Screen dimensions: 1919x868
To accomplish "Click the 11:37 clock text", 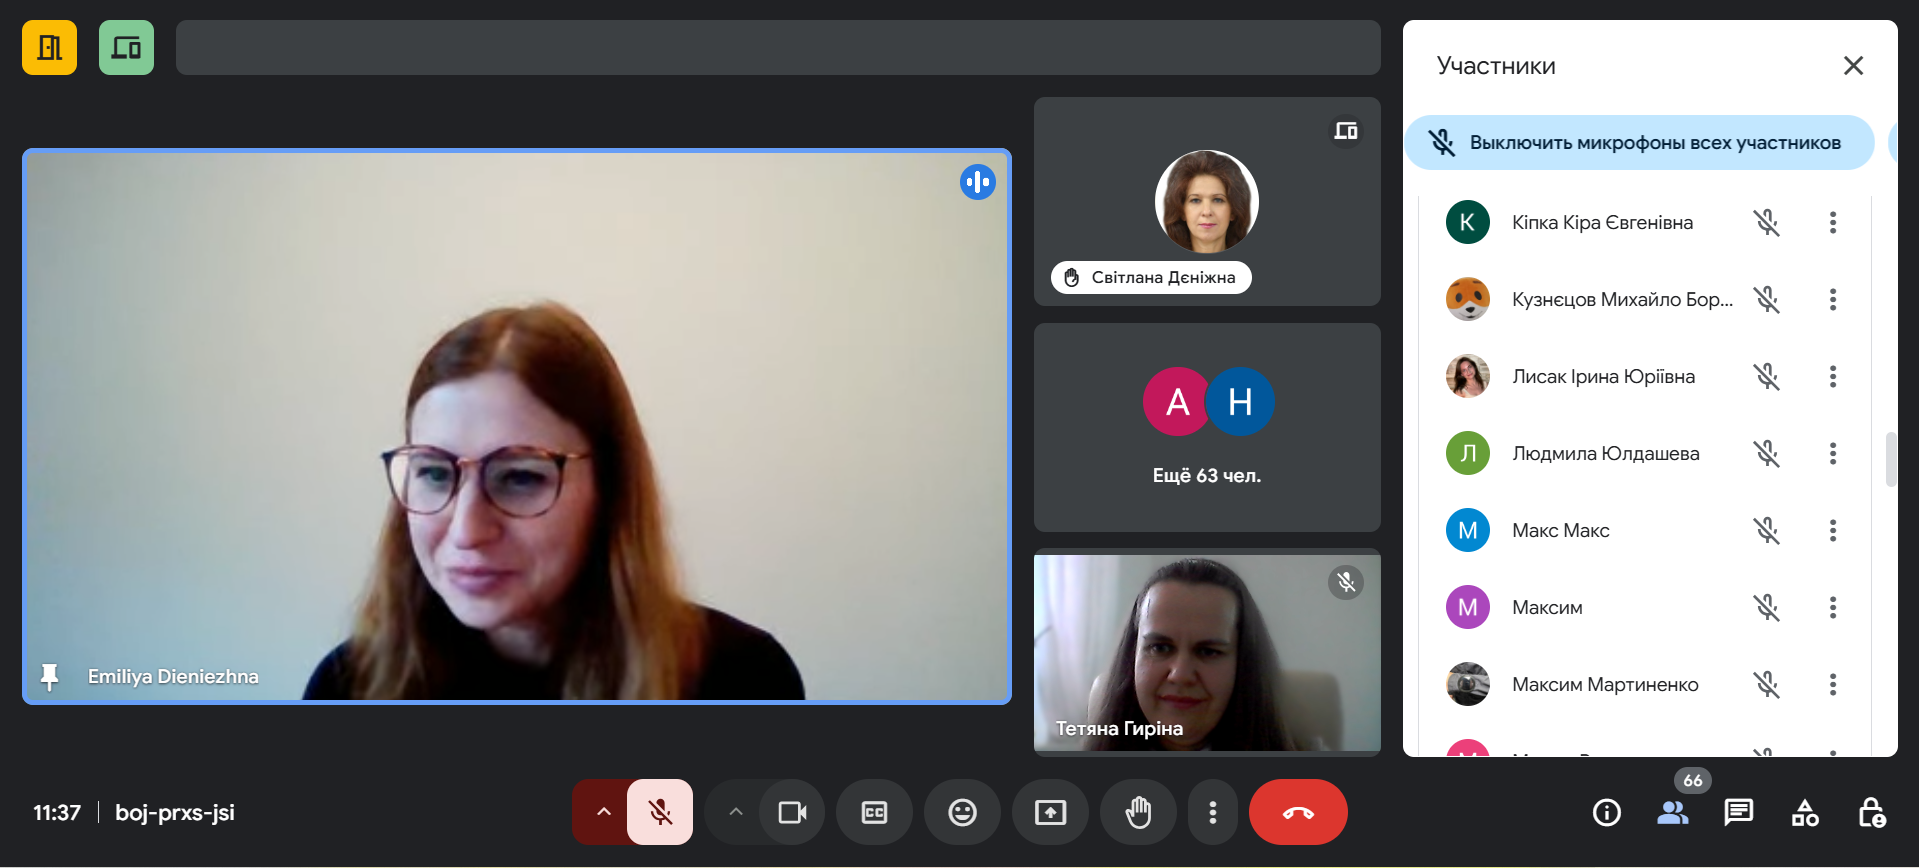I will point(57,812).
